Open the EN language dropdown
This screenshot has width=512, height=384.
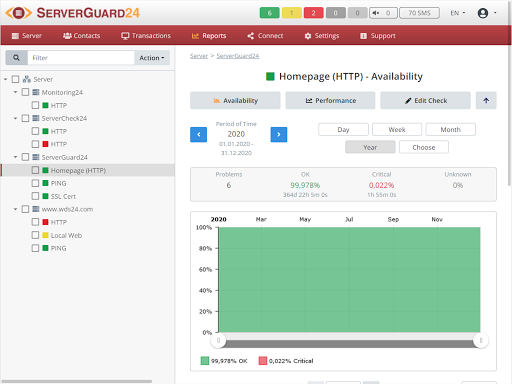click(x=458, y=13)
